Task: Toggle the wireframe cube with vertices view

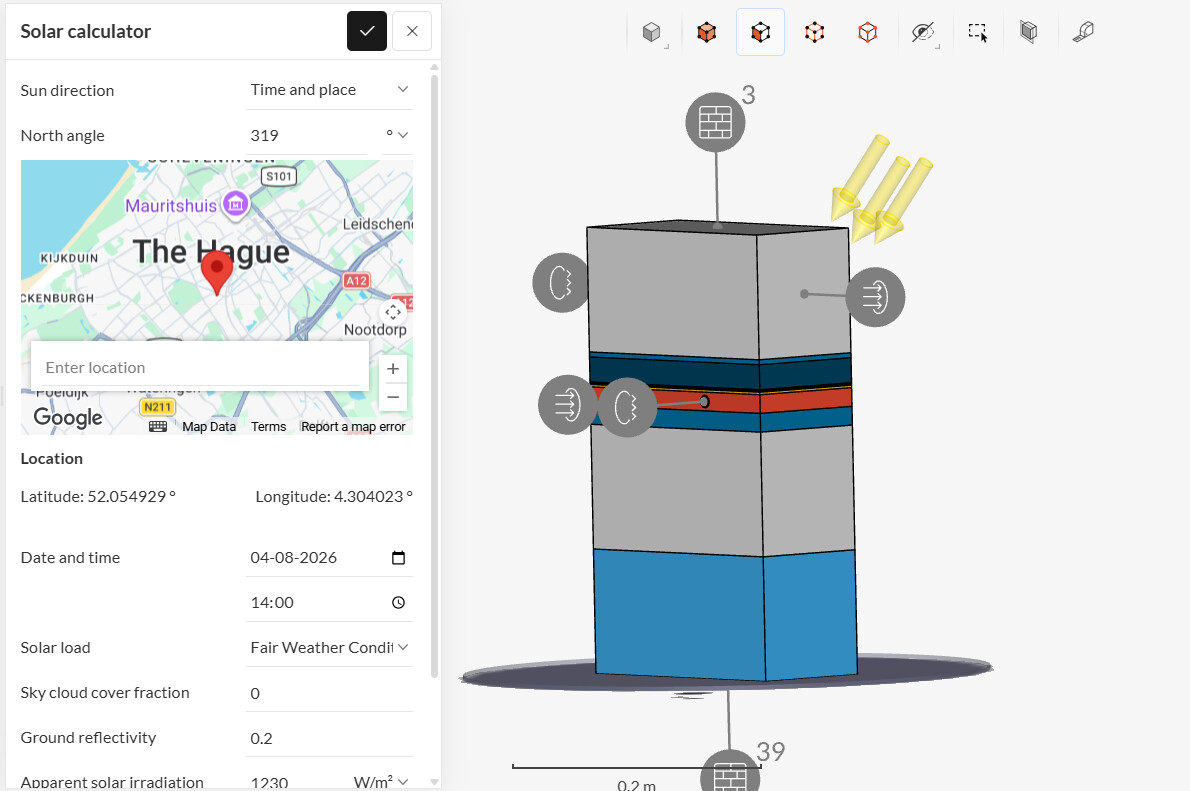Action: pos(814,32)
